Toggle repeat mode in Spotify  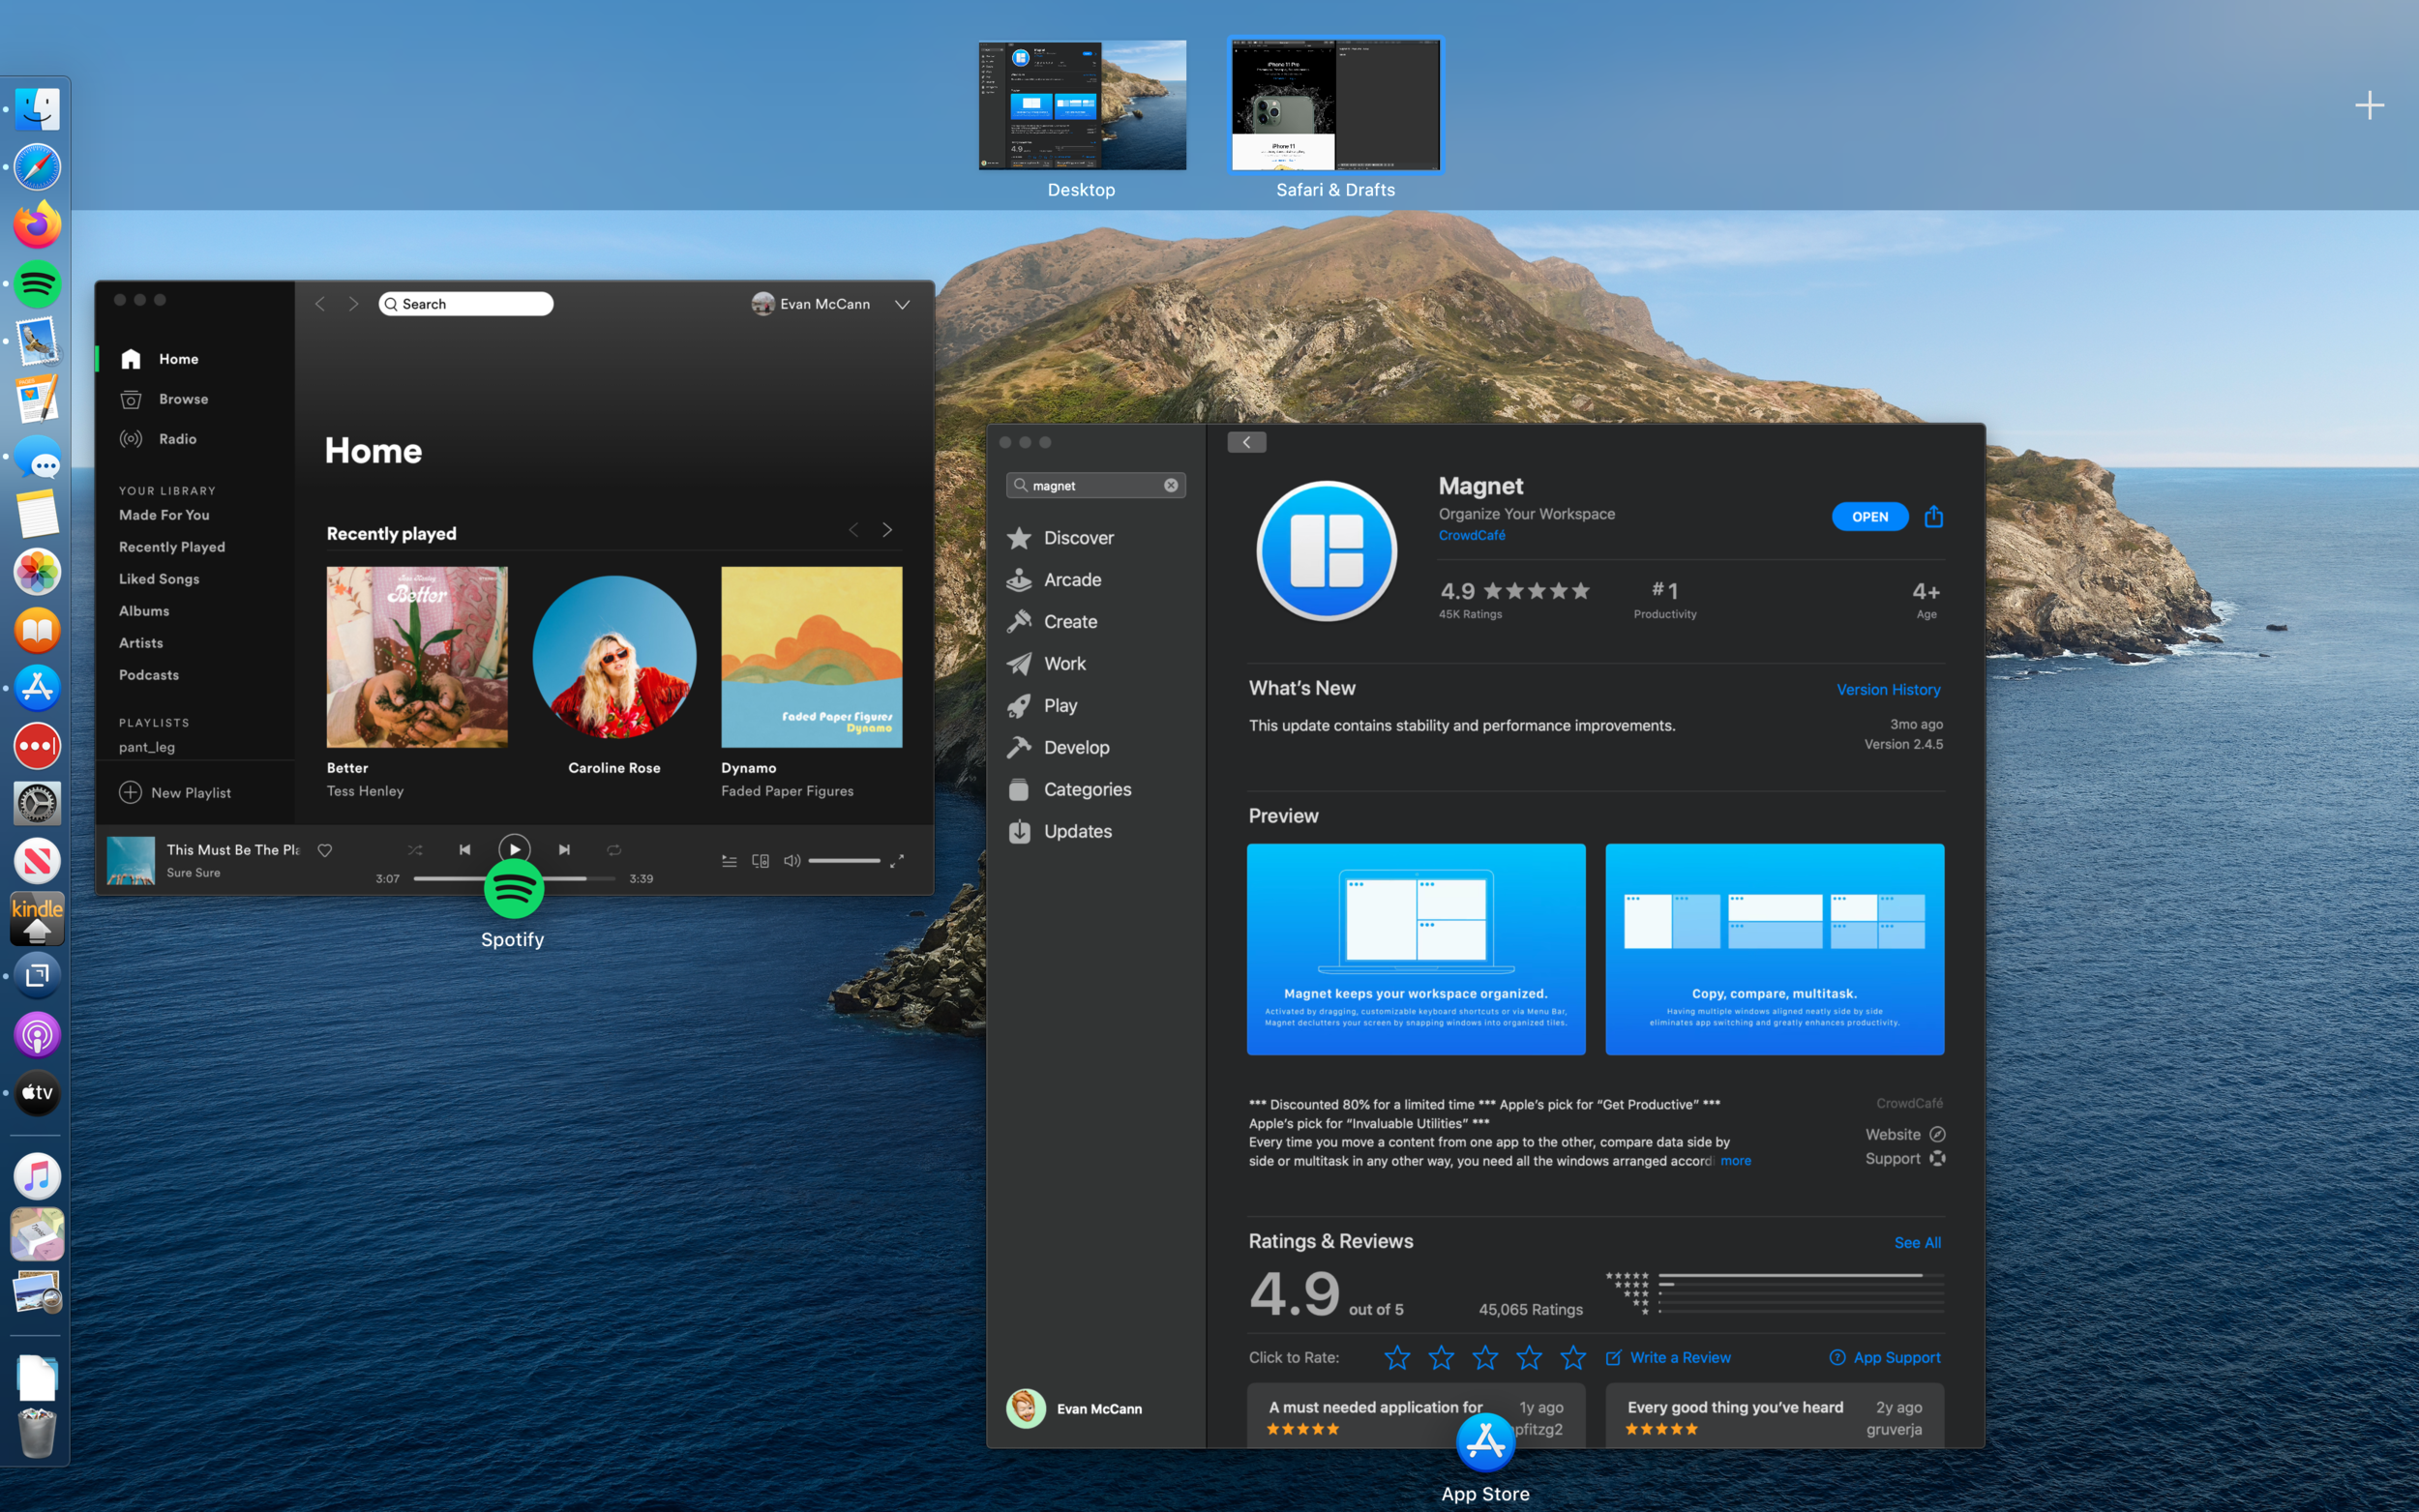(614, 849)
